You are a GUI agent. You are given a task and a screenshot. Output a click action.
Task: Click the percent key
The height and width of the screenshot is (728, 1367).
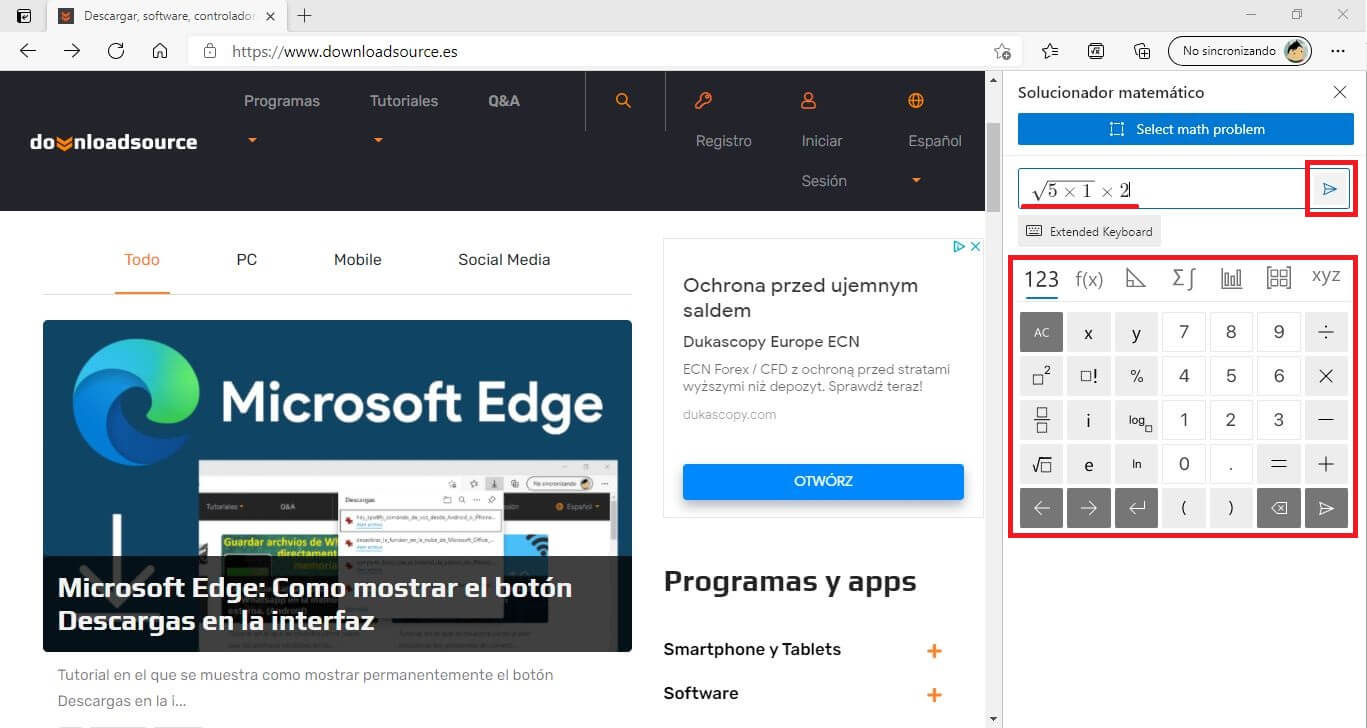click(x=1136, y=377)
